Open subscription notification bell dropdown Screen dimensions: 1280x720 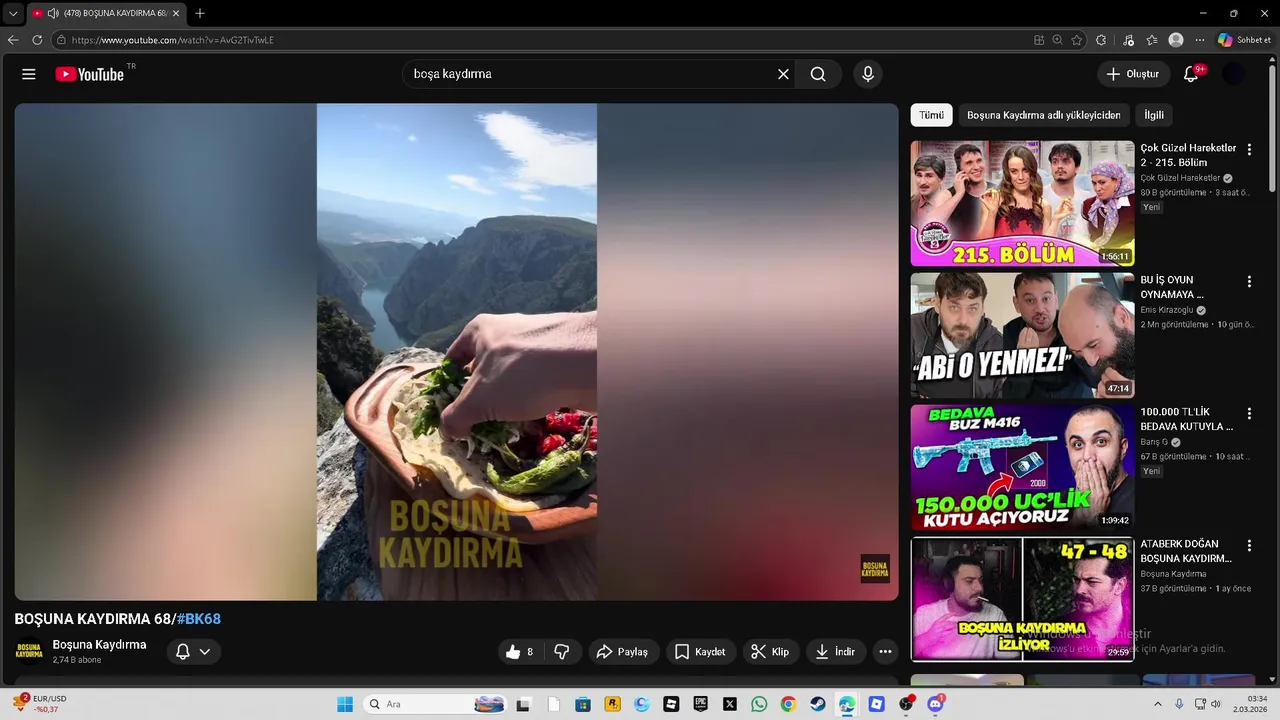(193, 652)
